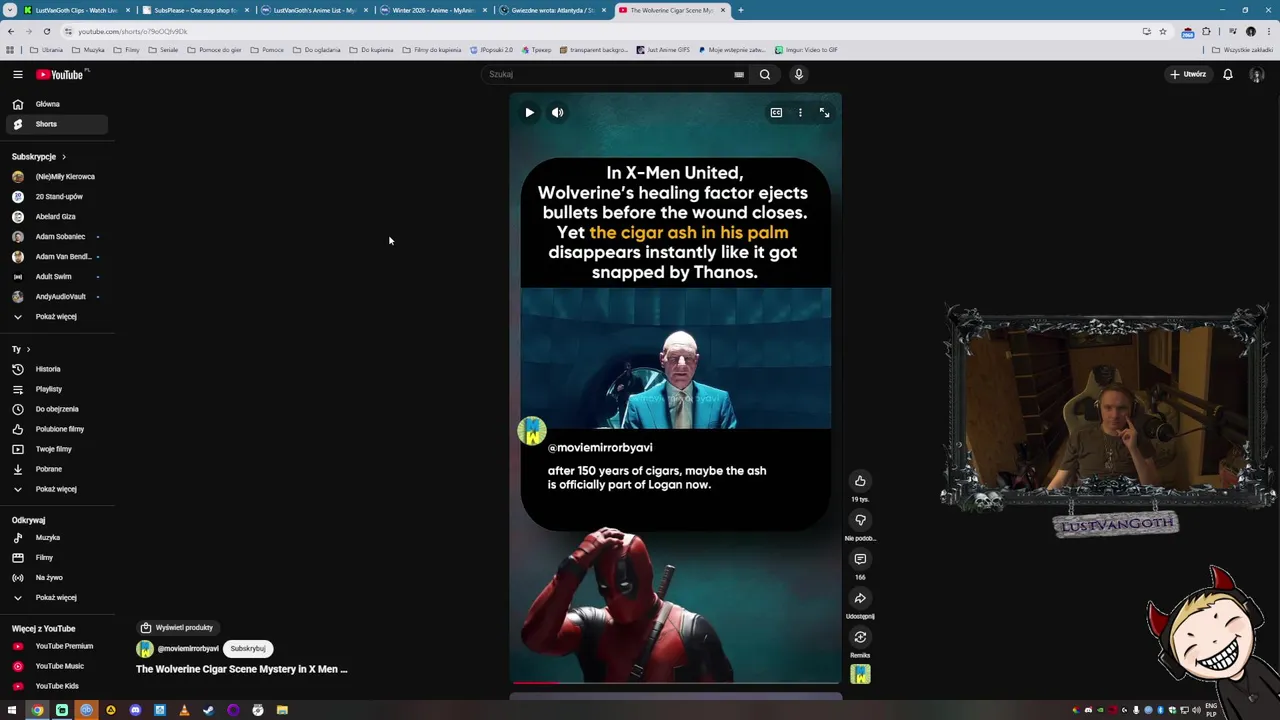The height and width of the screenshot is (720, 1280).
Task: Expand the Subskrypcje section chevron
Action: [x=63, y=157]
